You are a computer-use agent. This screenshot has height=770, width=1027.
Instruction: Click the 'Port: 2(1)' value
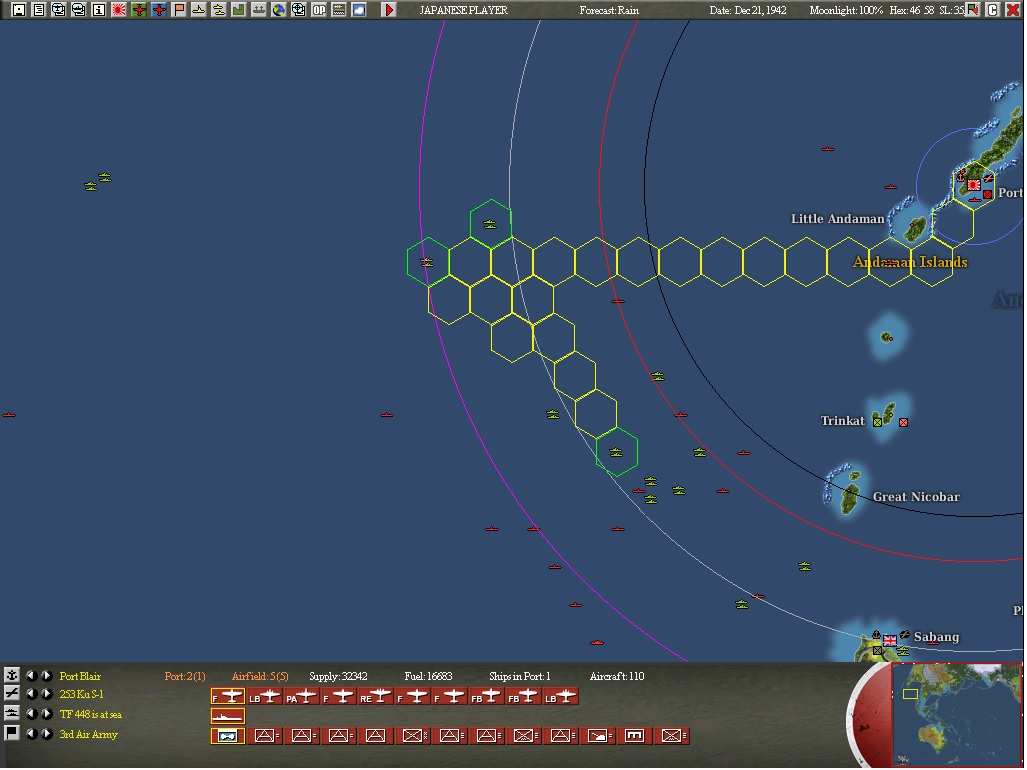tap(185, 676)
